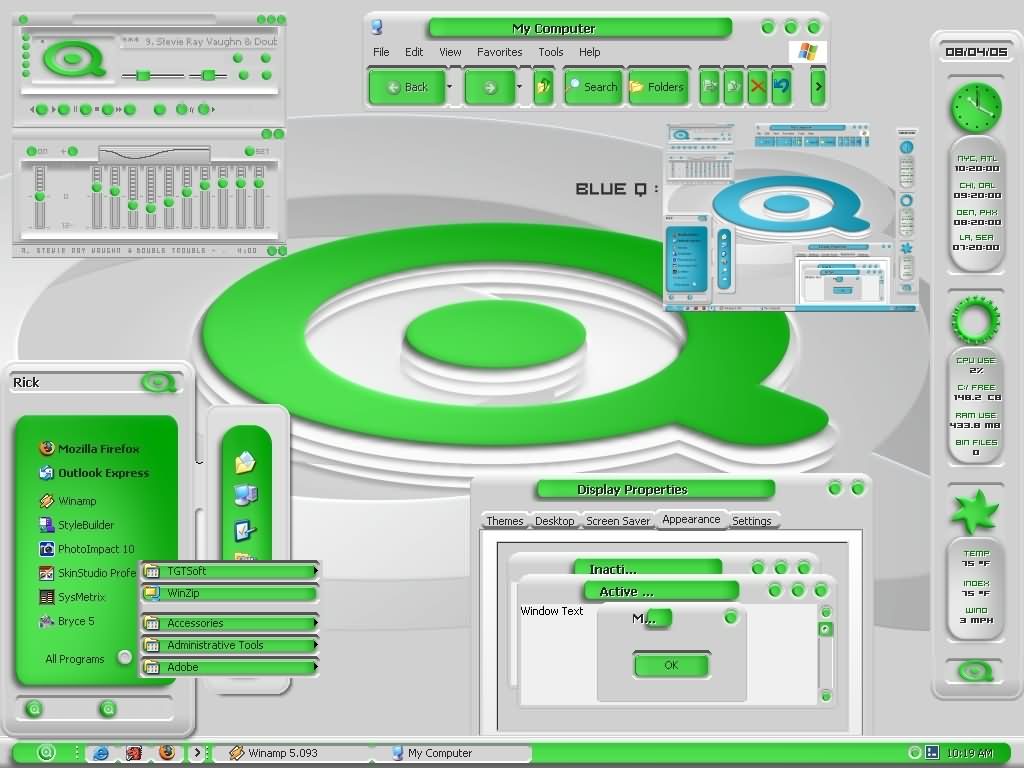Skip to previous track in Winamp

click(x=41, y=110)
